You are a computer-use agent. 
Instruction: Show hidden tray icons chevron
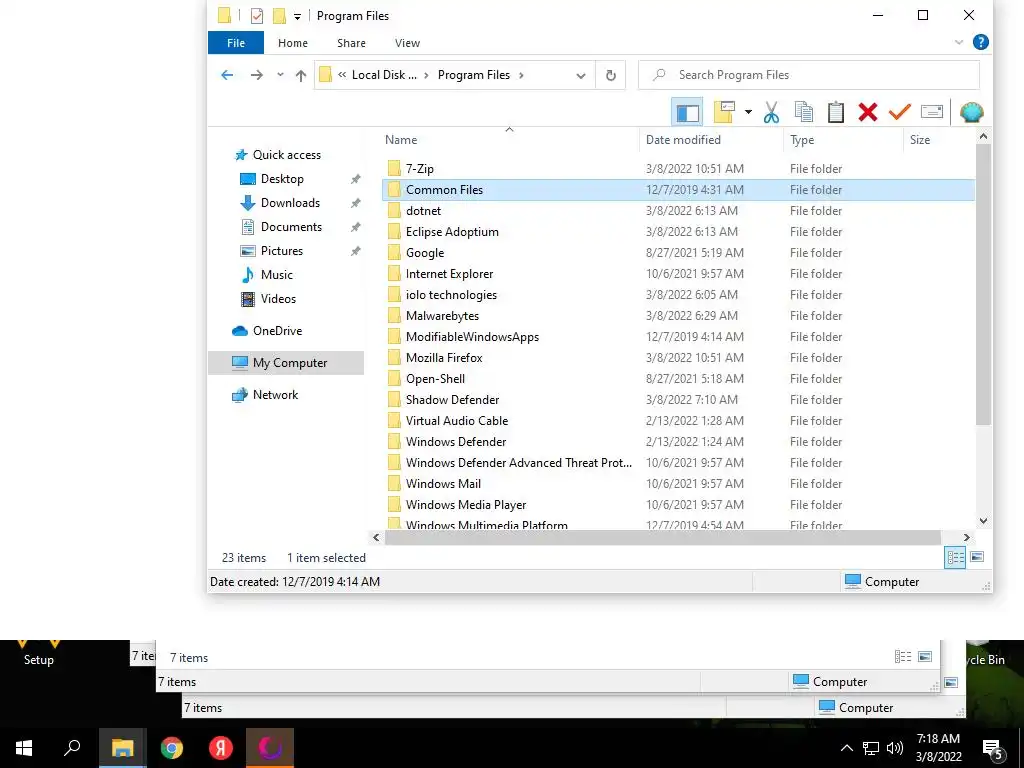846,748
